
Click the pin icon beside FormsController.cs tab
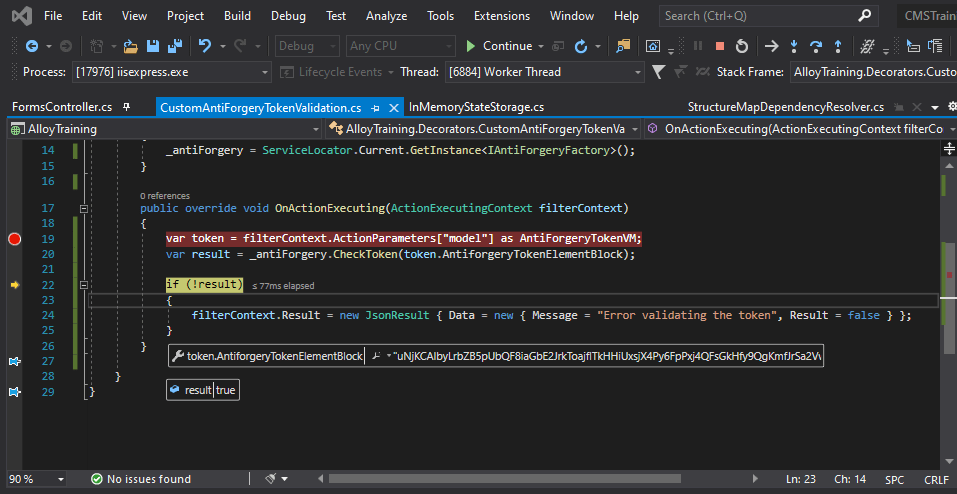click(126, 107)
